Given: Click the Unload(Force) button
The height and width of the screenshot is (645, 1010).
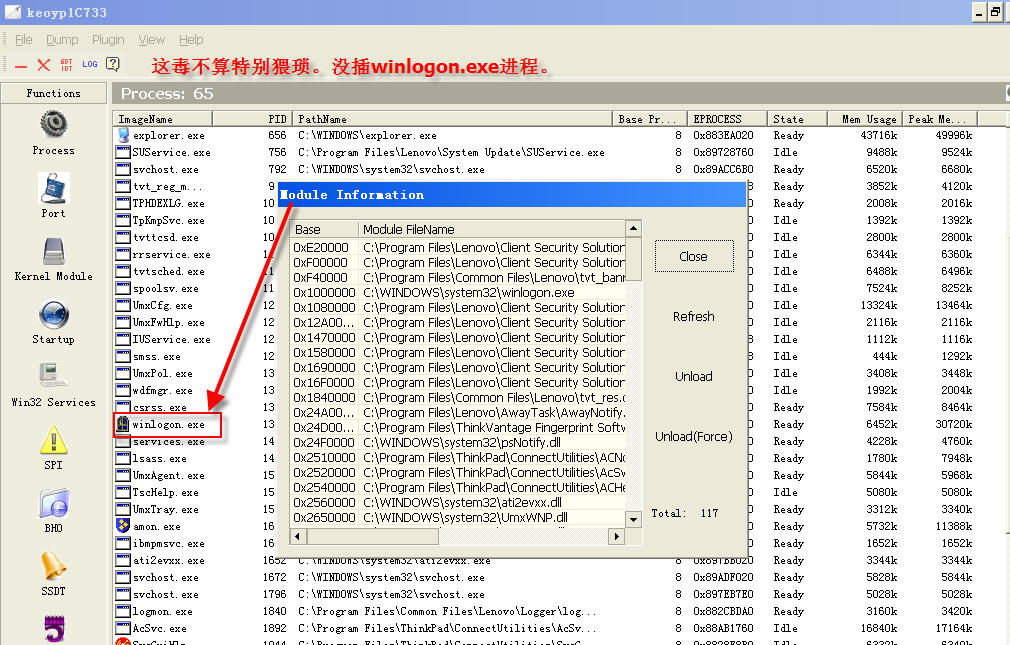Looking at the screenshot, I should tap(694, 436).
